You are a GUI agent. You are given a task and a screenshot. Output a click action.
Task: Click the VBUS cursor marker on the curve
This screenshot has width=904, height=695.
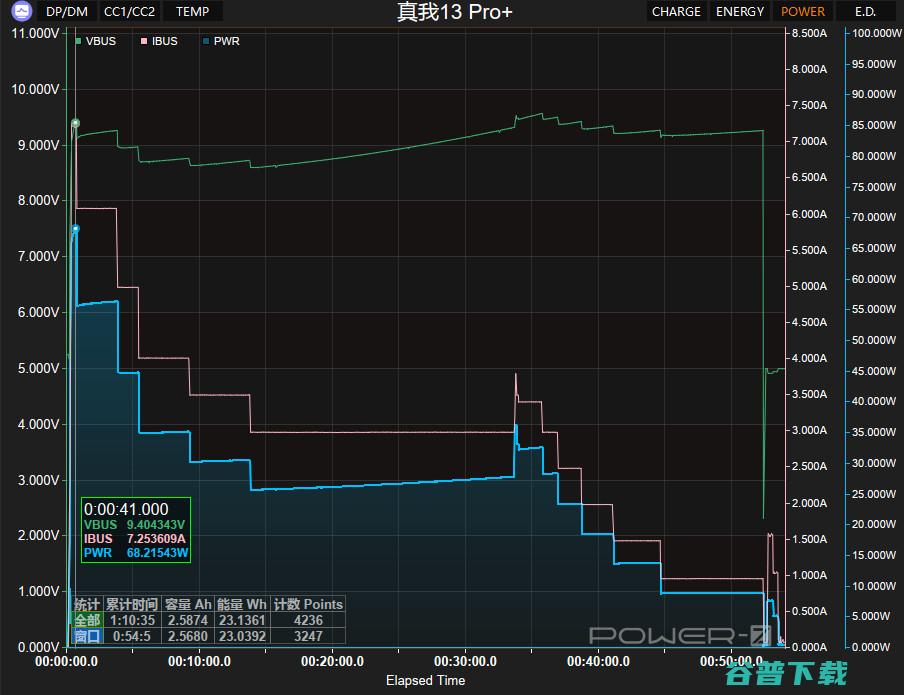[x=75, y=123]
